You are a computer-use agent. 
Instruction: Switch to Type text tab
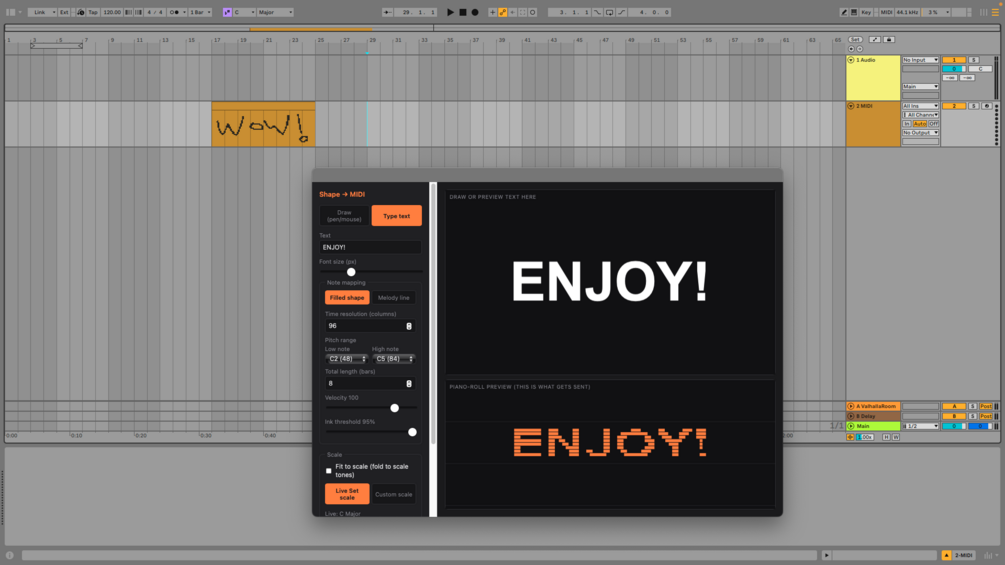pyautogui.click(x=396, y=216)
